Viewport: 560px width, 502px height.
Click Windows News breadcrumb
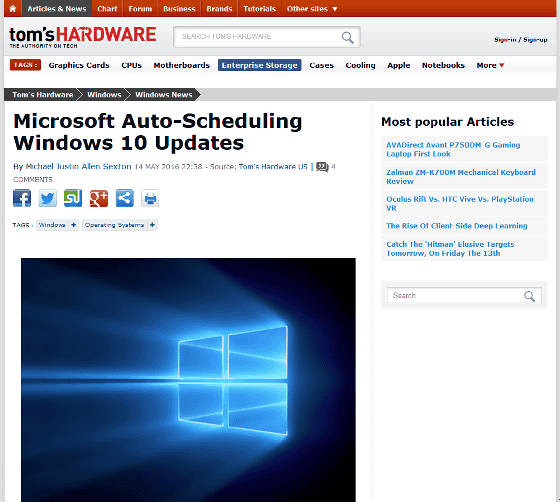coord(164,95)
